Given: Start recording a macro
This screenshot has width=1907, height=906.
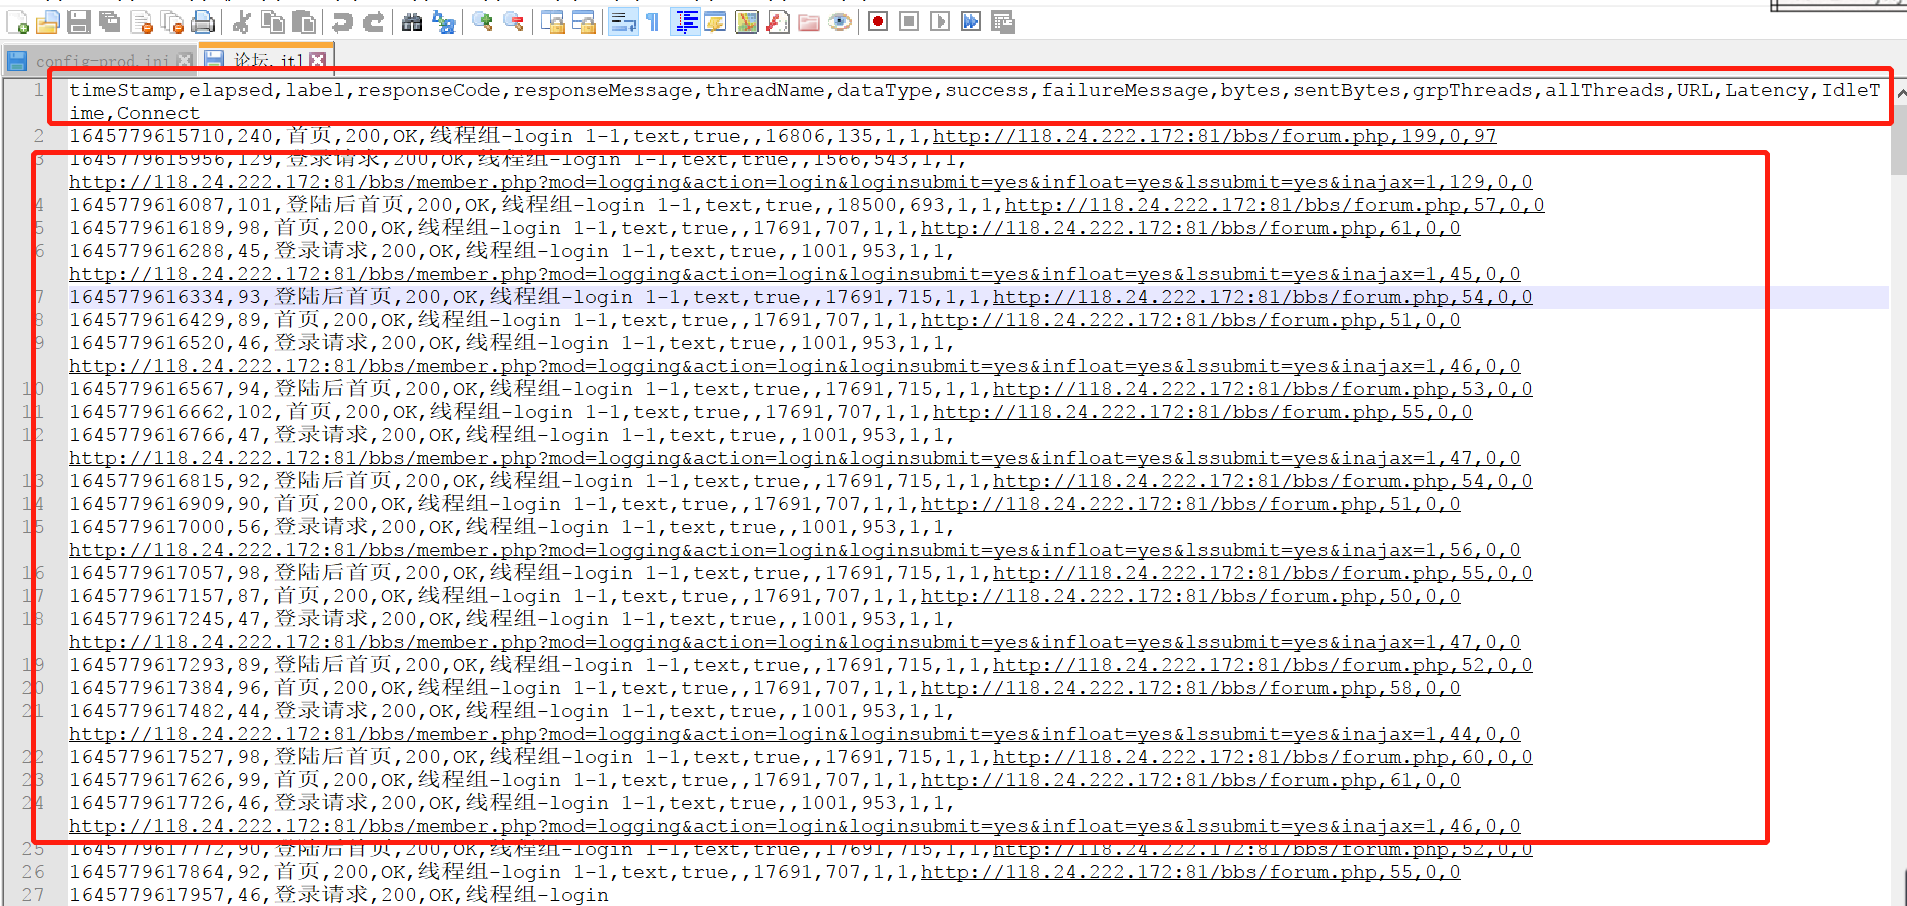Looking at the screenshot, I should [878, 22].
